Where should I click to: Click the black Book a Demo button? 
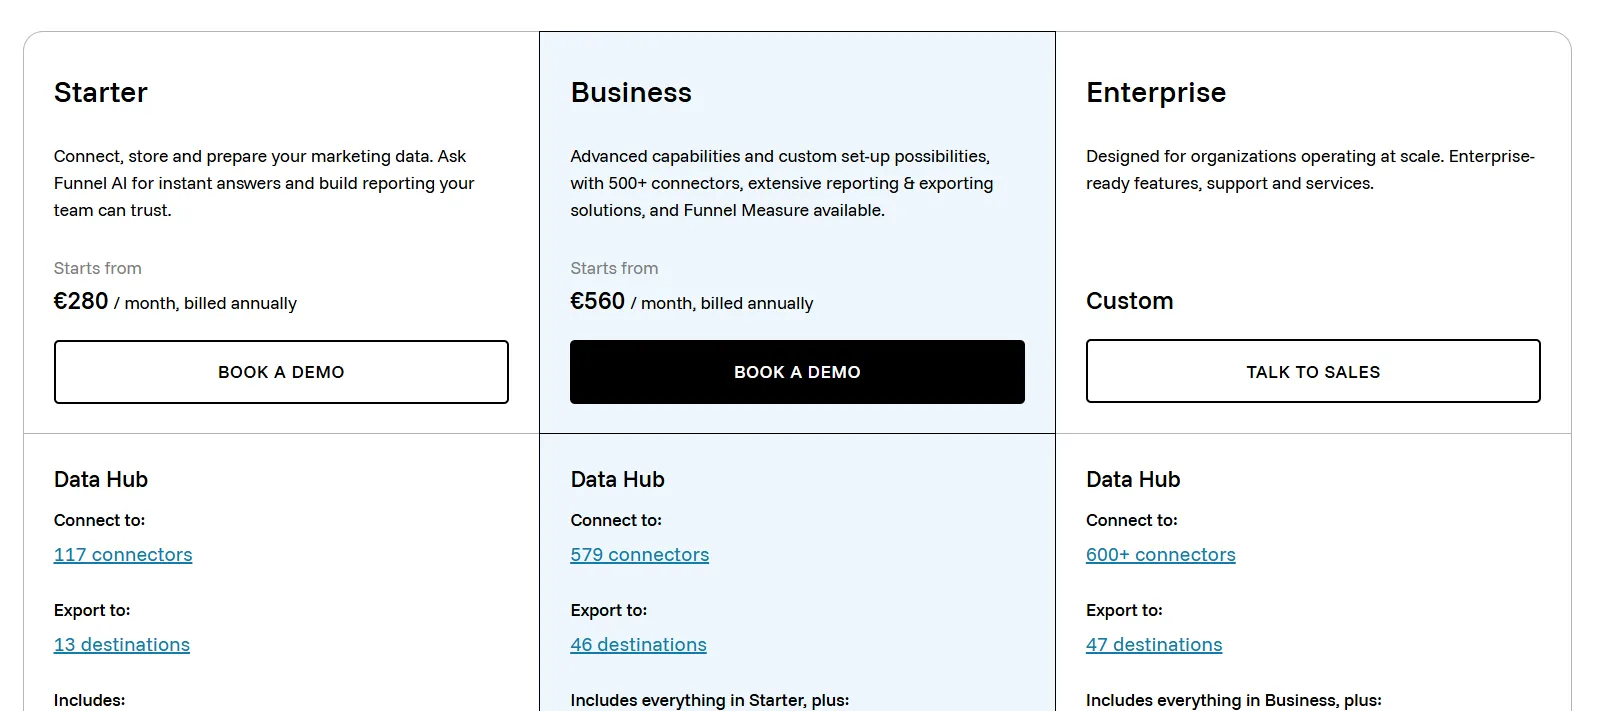797,372
